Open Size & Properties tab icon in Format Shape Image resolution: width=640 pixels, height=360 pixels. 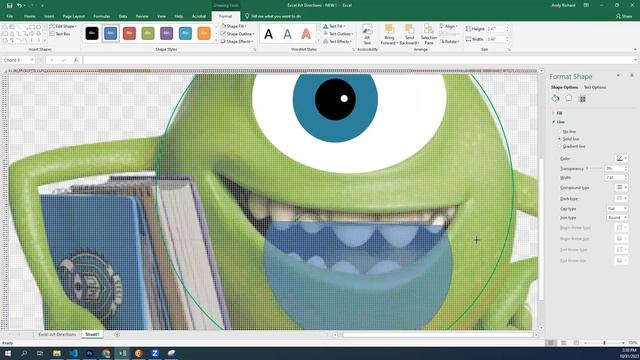(582, 98)
